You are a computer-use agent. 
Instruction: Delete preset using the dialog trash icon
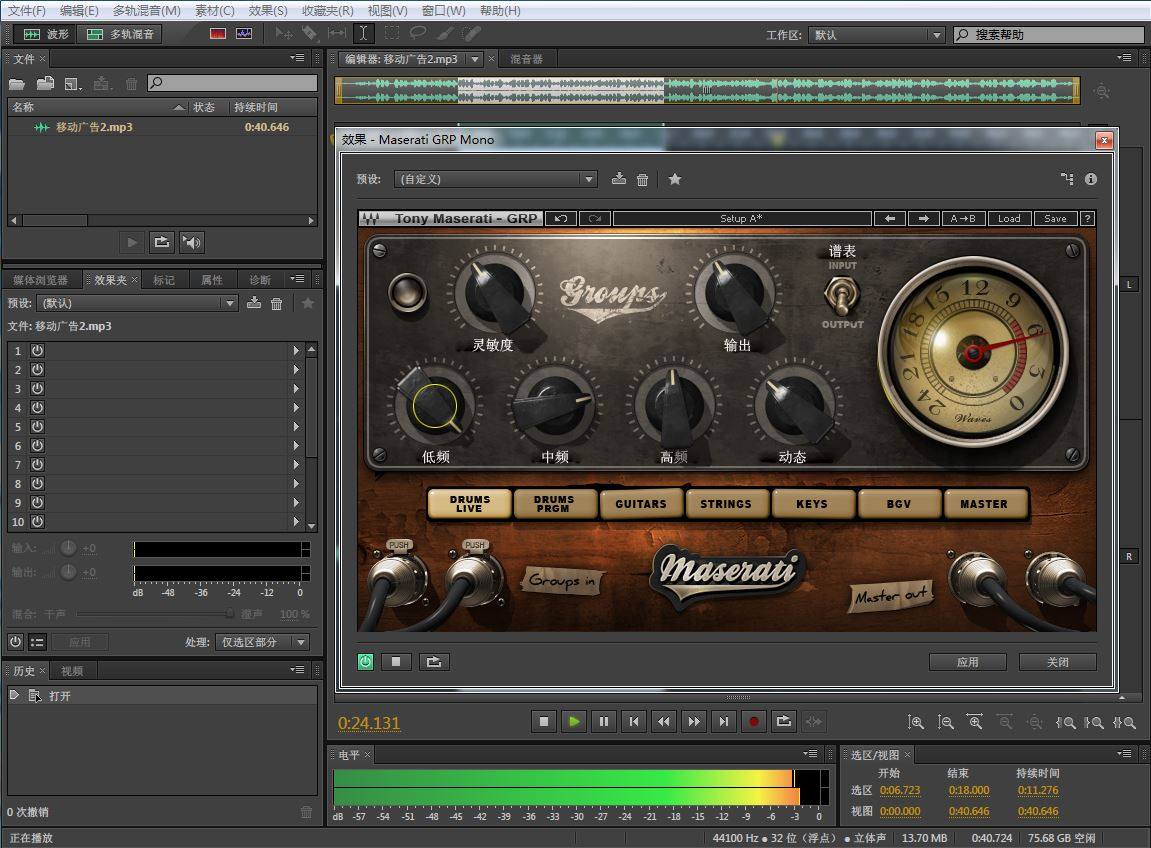[643, 179]
